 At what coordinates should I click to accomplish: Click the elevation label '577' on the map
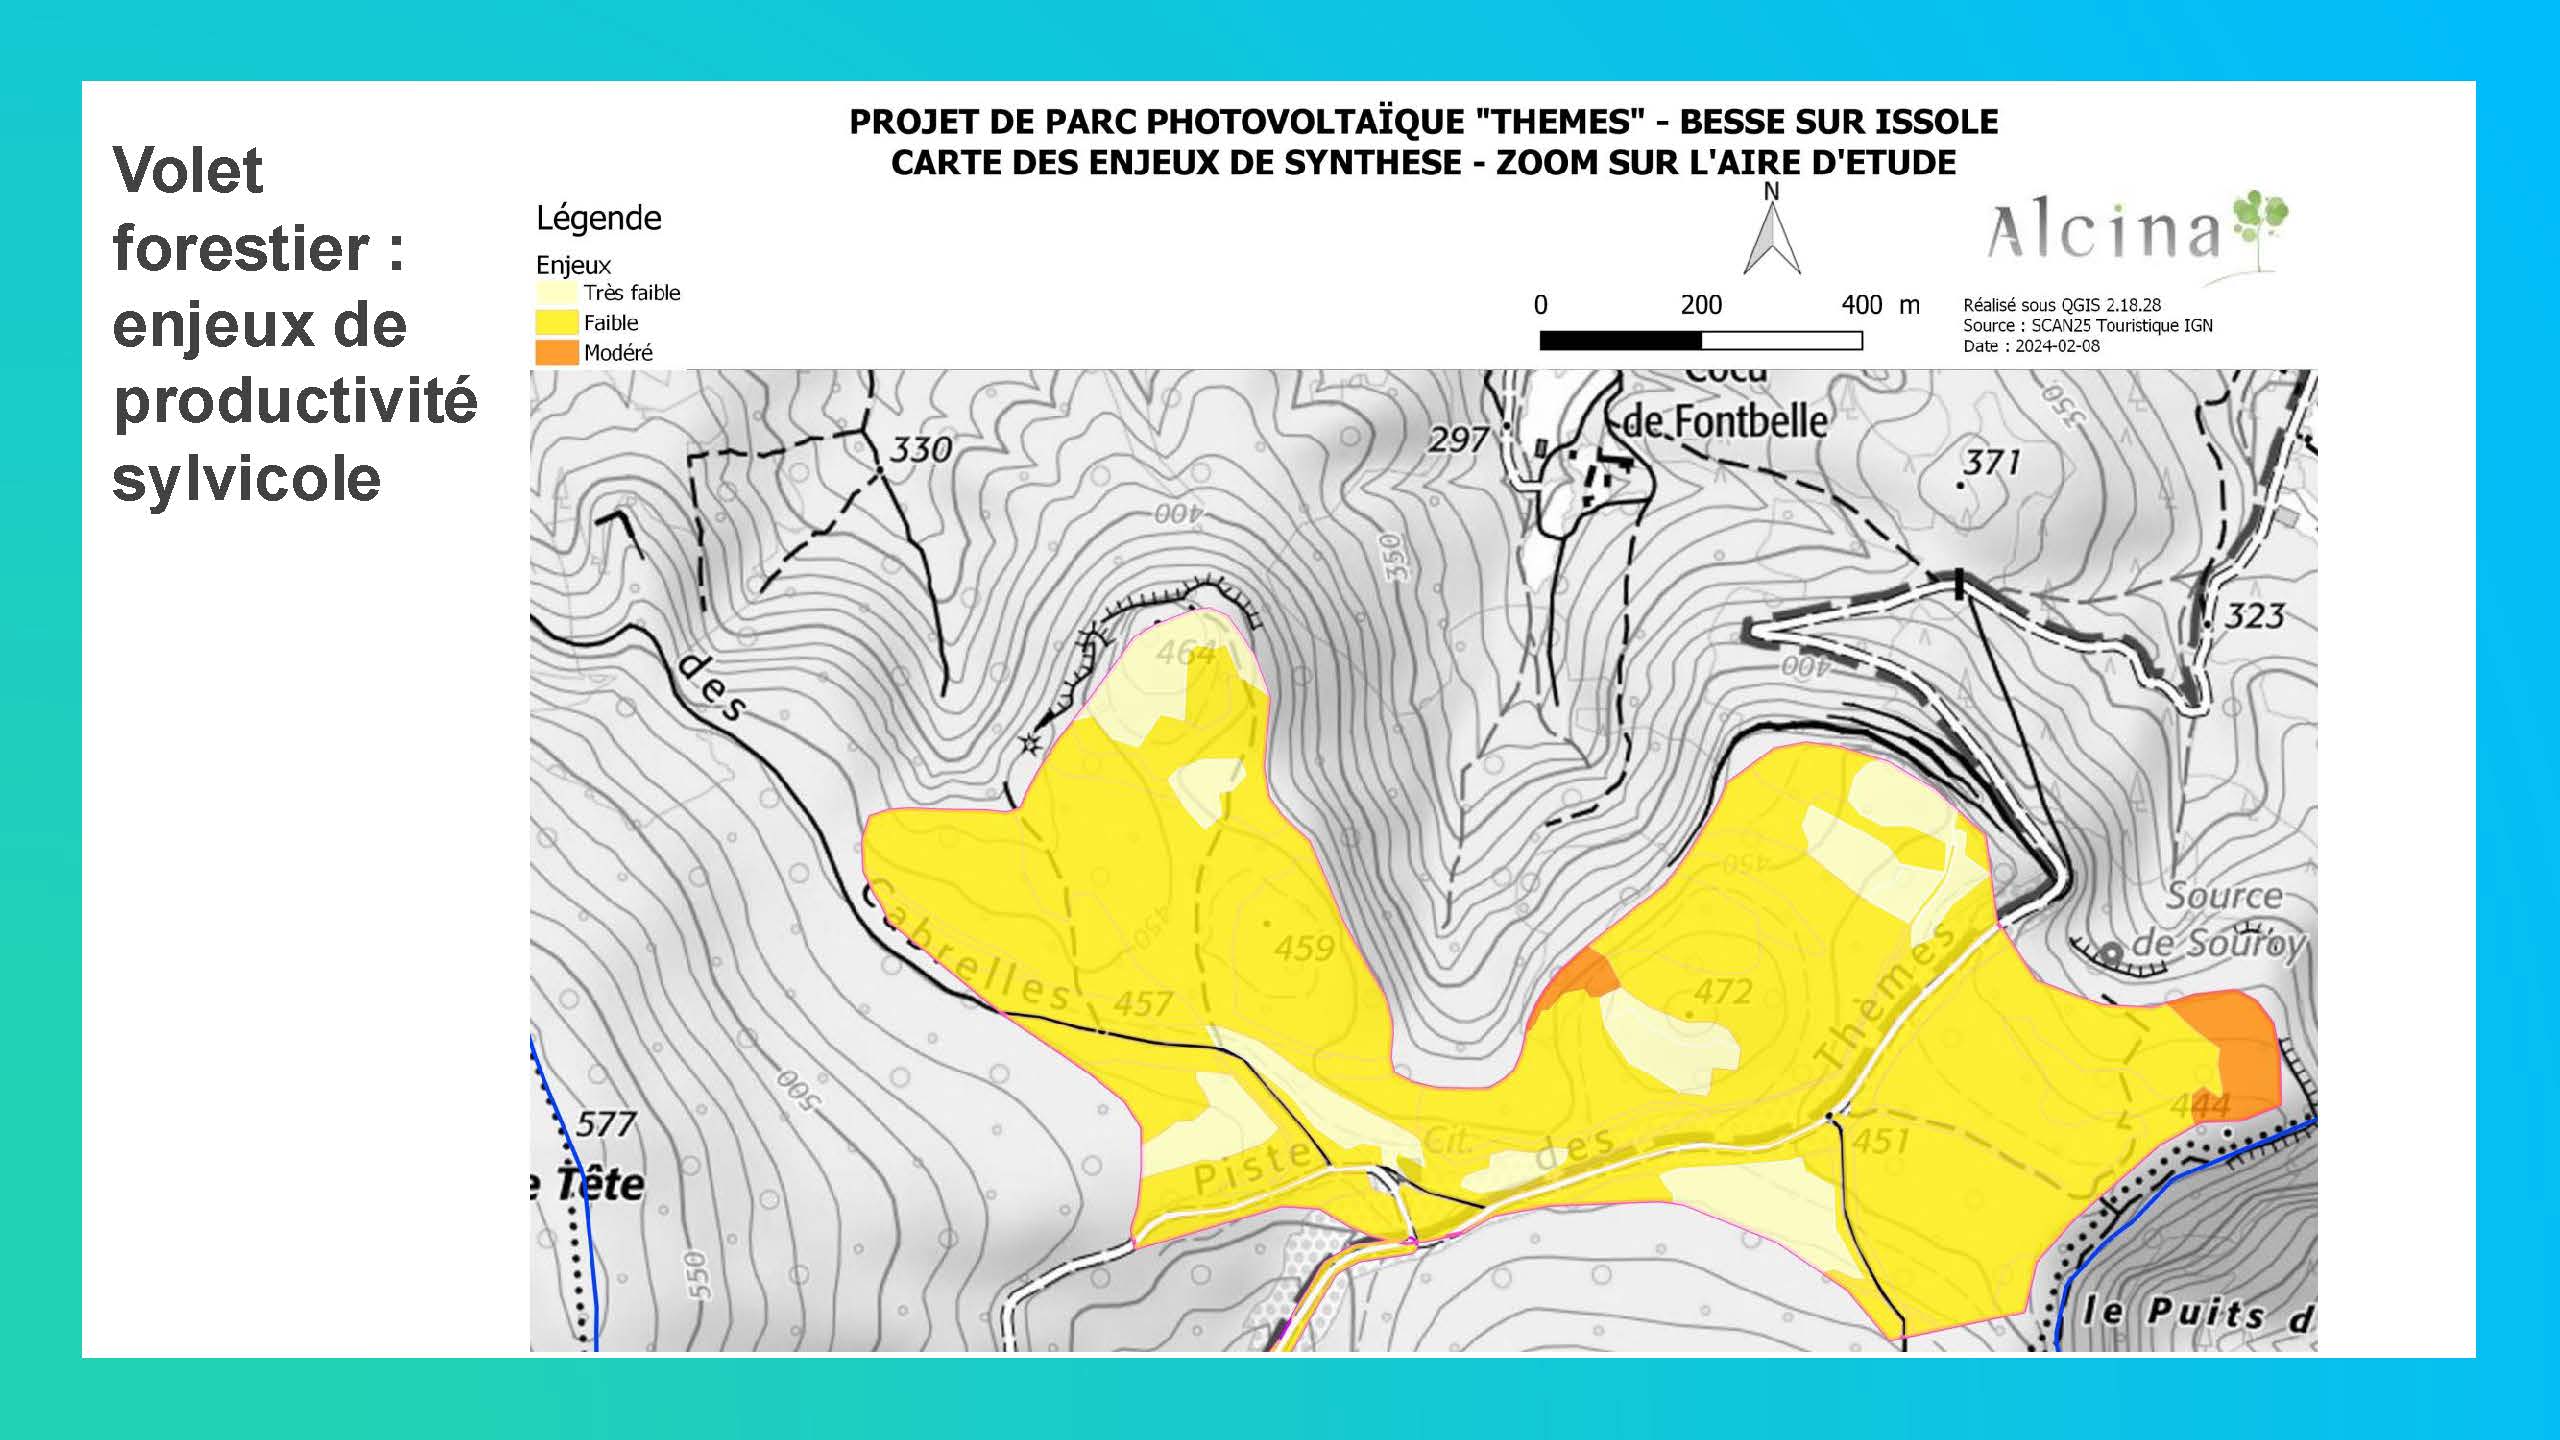pyautogui.click(x=606, y=1124)
